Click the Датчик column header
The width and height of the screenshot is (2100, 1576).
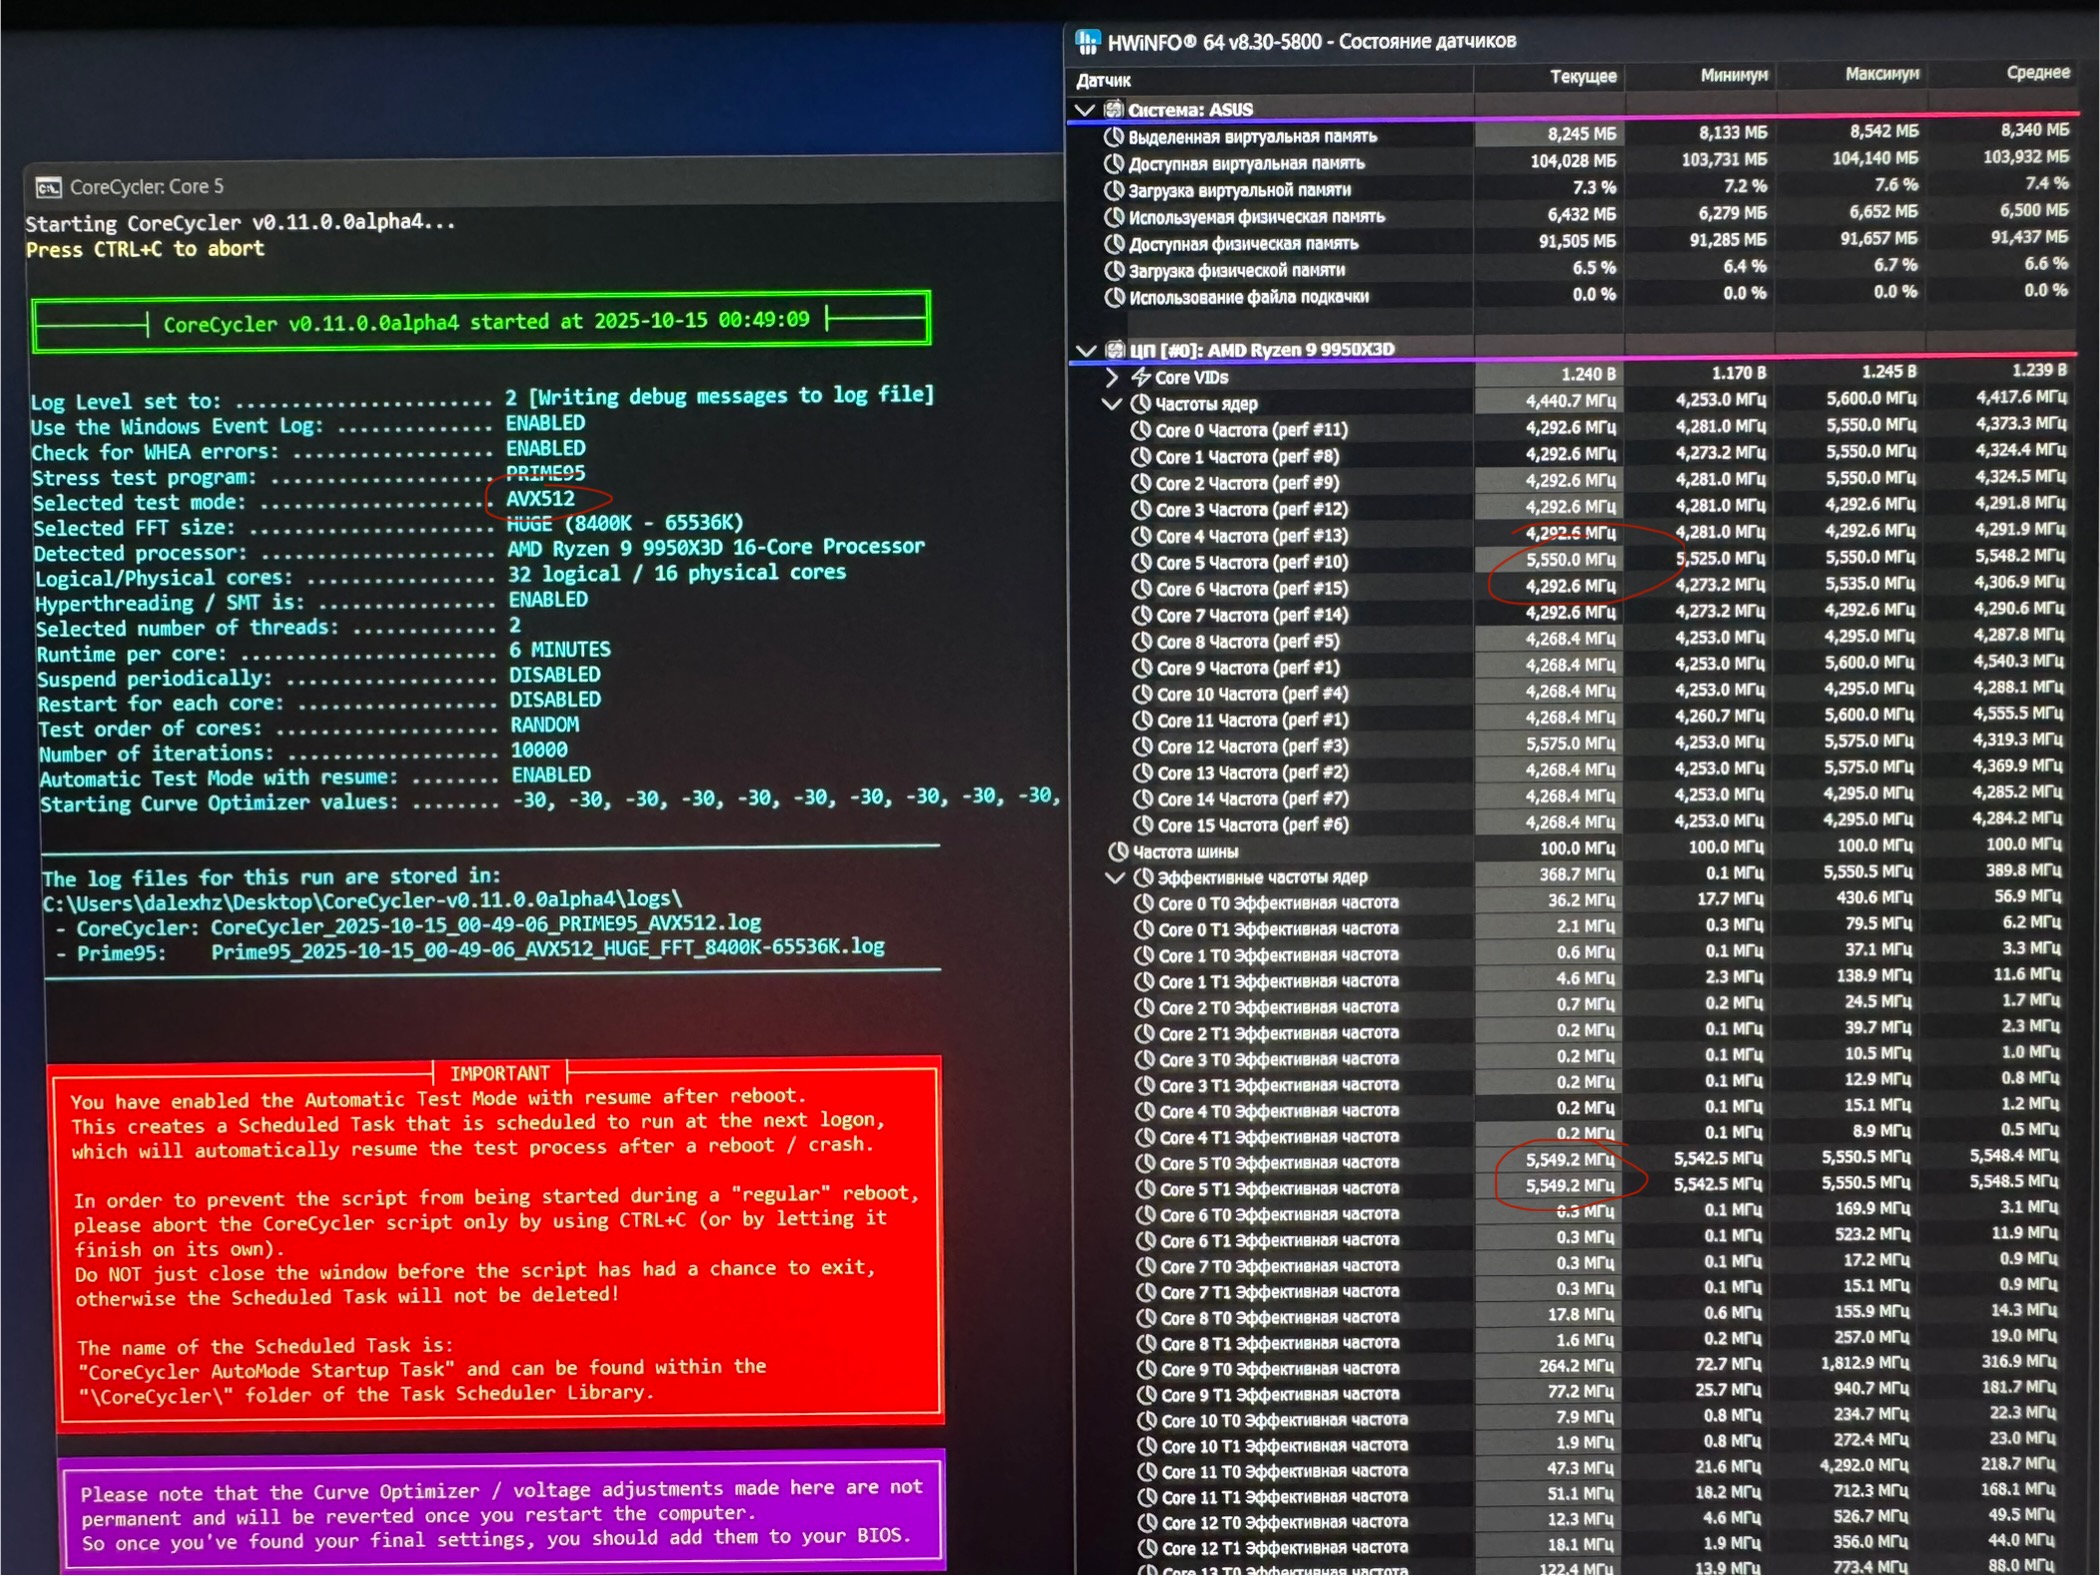pyautogui.click(x=1103, y=80)
